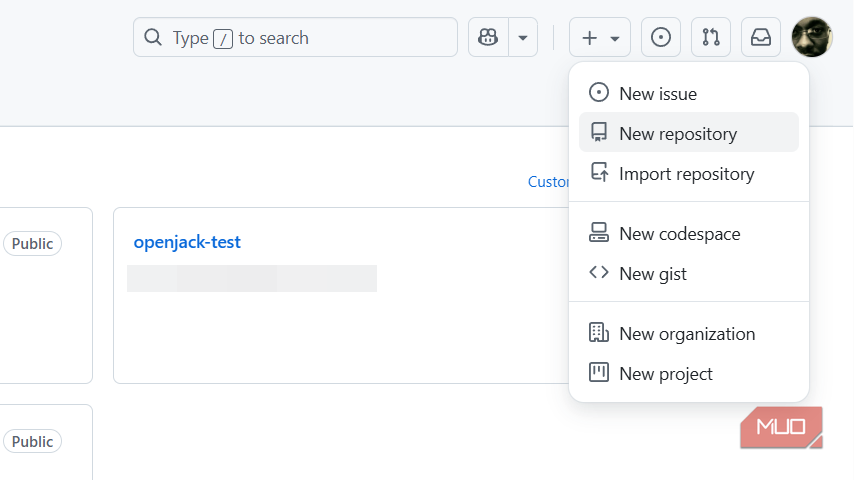This screenshot has width=854, height=480.
Task: Select 'New project' menu entry
Action: (x=689, y=373)
